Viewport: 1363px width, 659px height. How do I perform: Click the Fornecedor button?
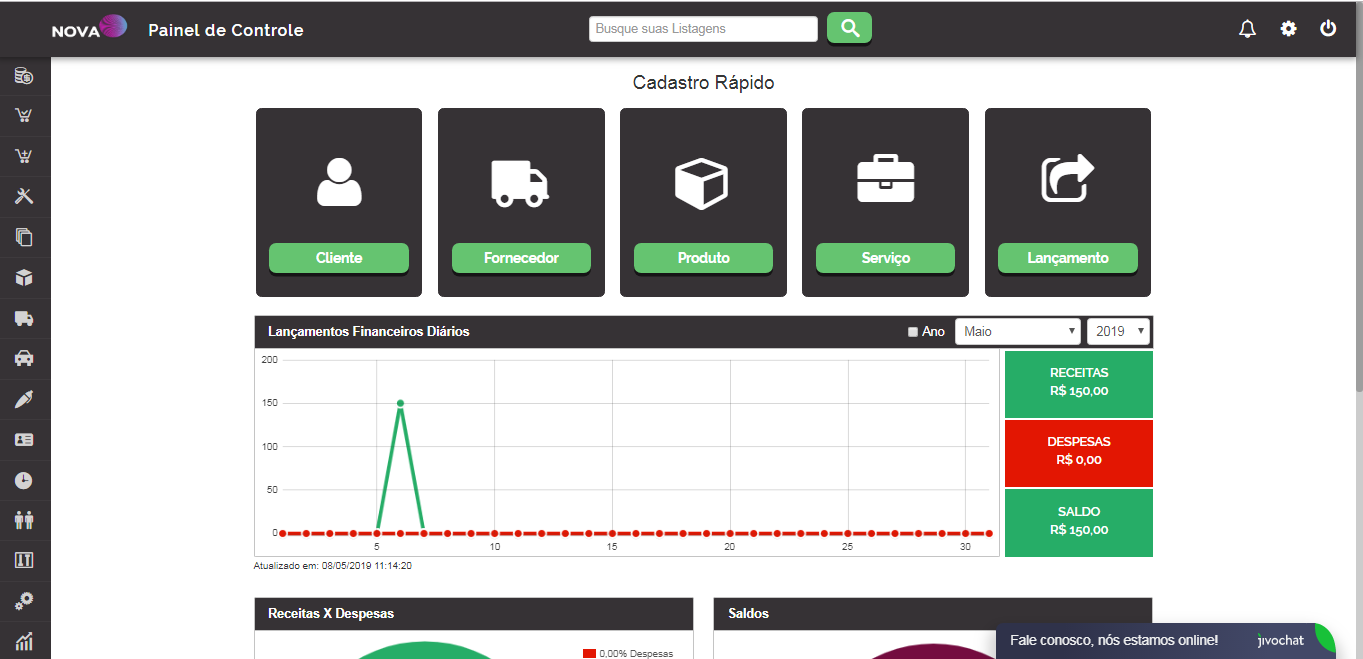coord(521,258)
